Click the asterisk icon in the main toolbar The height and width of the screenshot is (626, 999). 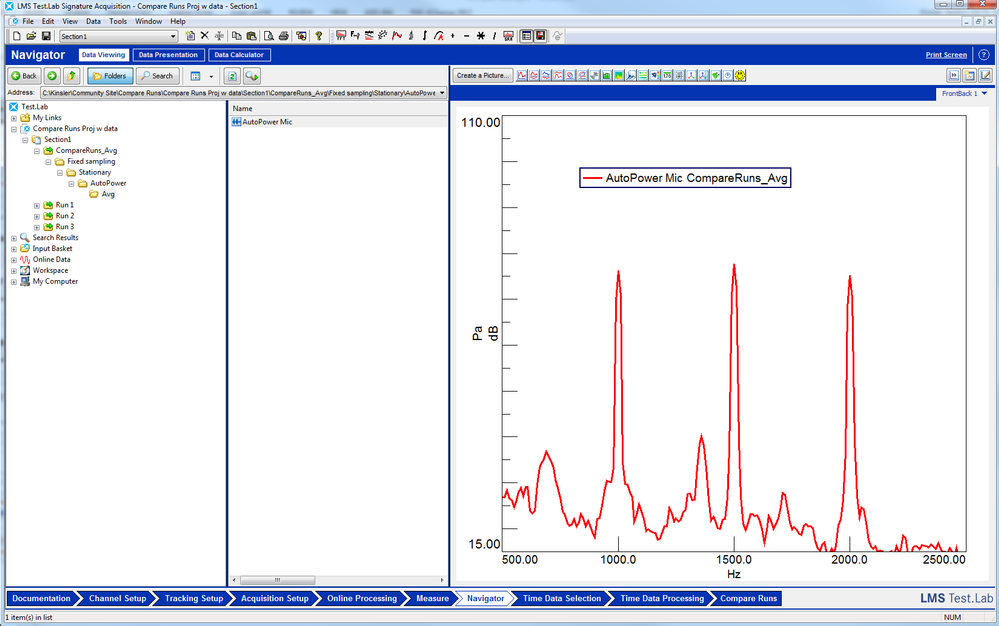coord(481,36)
